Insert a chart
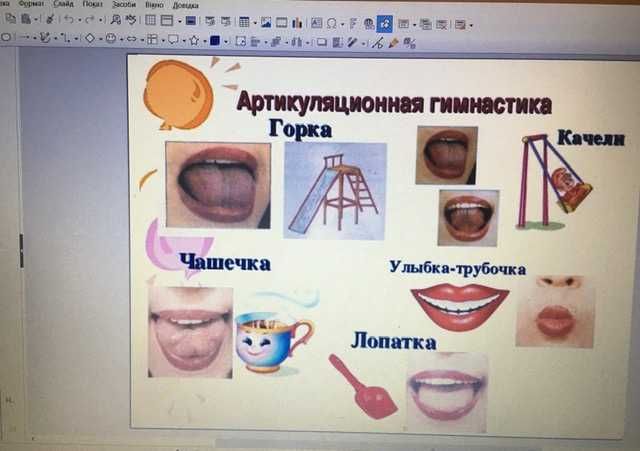Viewport: 640px width, 451px height. click(x=297, y=23)
